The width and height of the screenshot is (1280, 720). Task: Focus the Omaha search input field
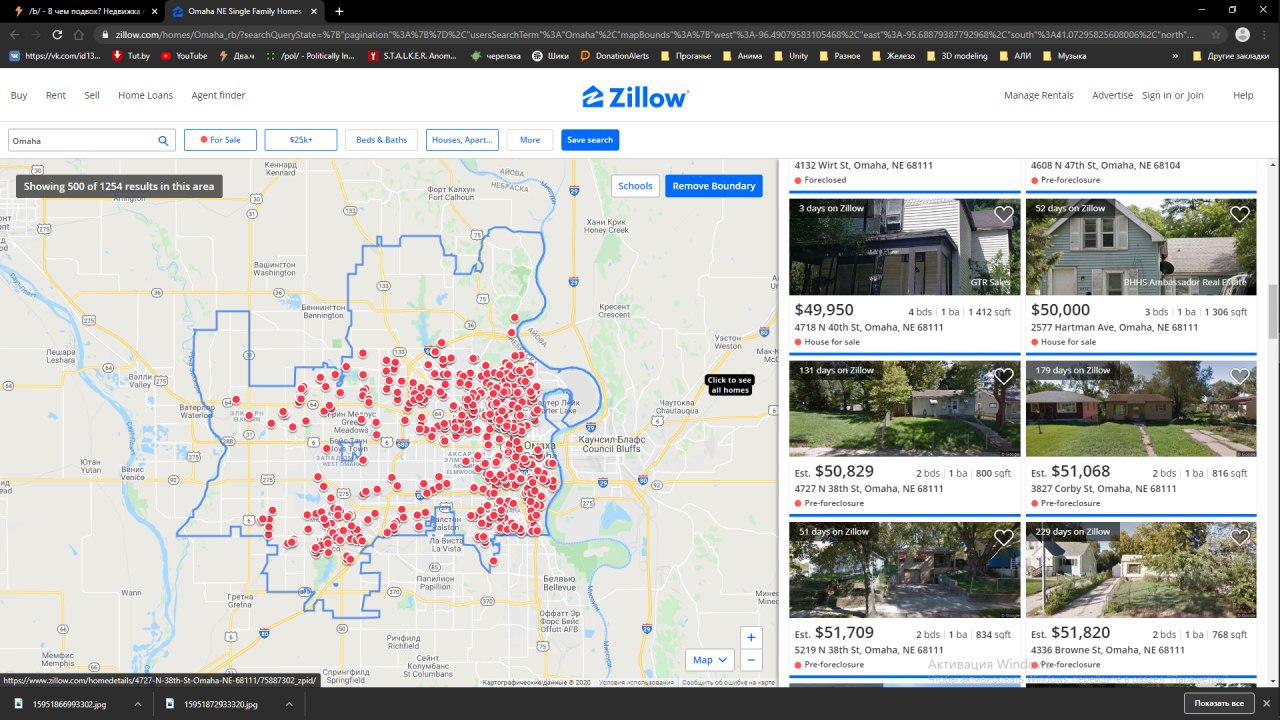click(x=82, y=140)
